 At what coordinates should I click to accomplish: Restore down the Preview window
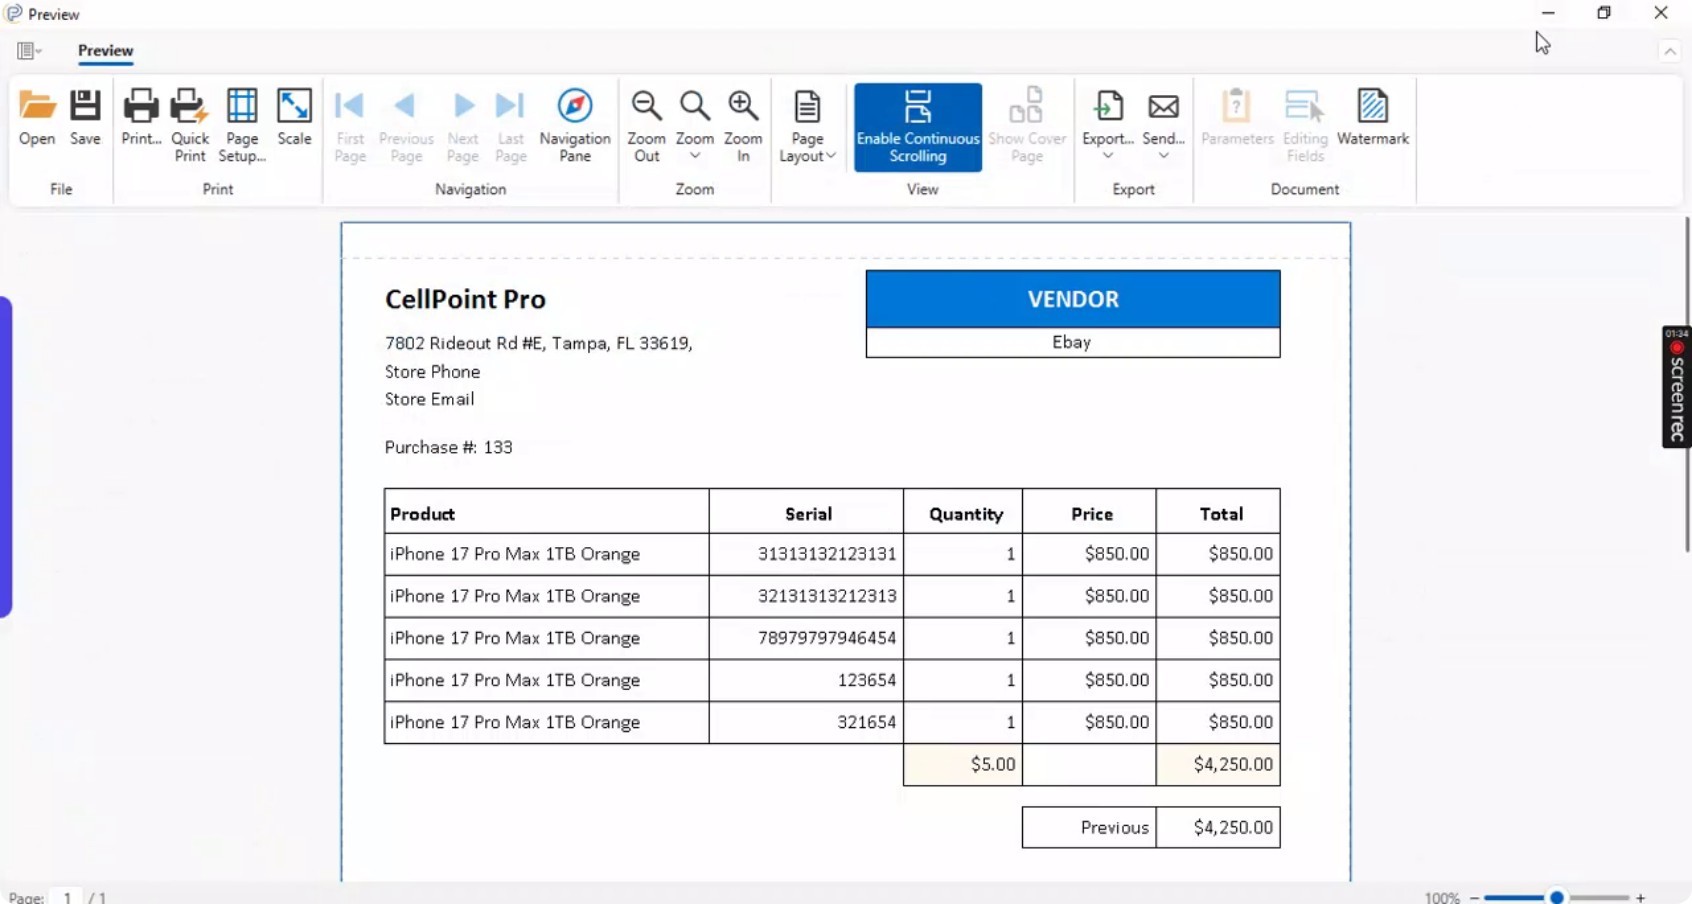[1604, 13]
